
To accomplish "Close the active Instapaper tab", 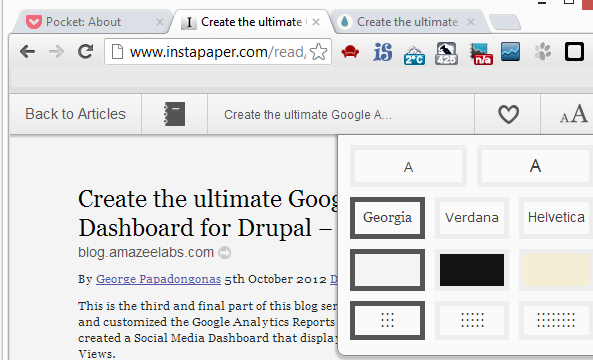I will 316,22.
